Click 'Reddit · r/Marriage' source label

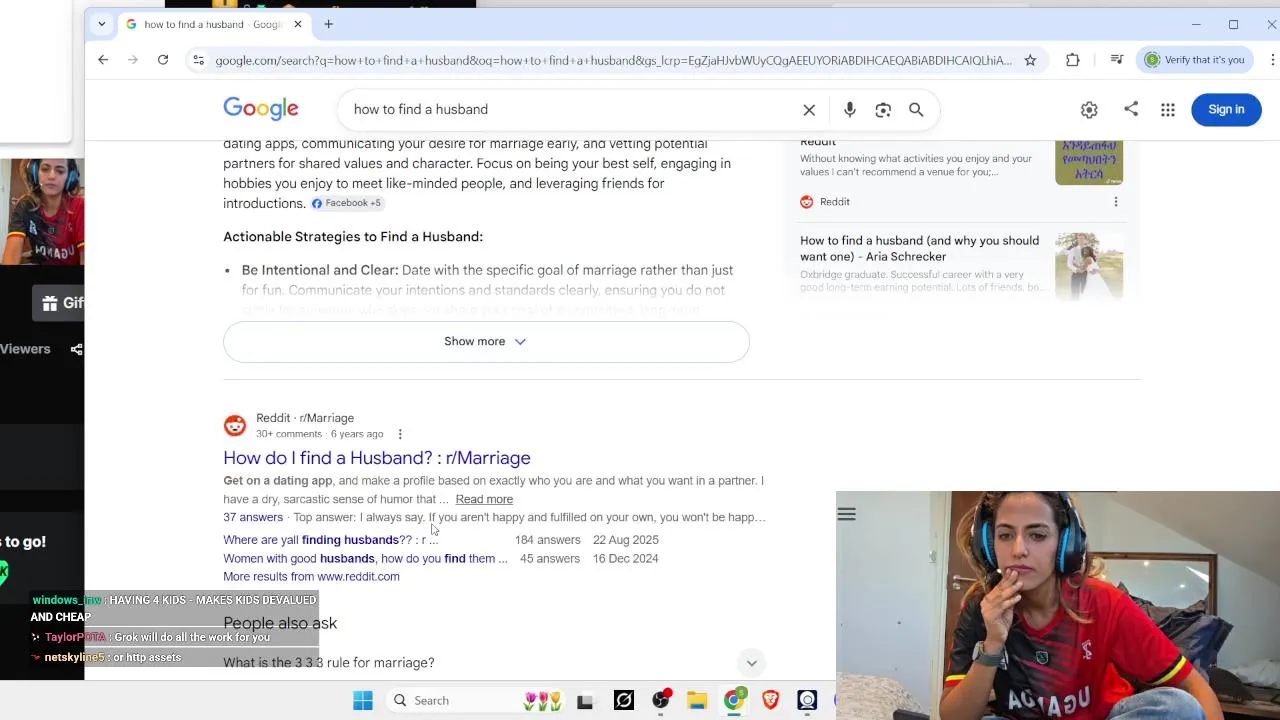tap(305, 418)
